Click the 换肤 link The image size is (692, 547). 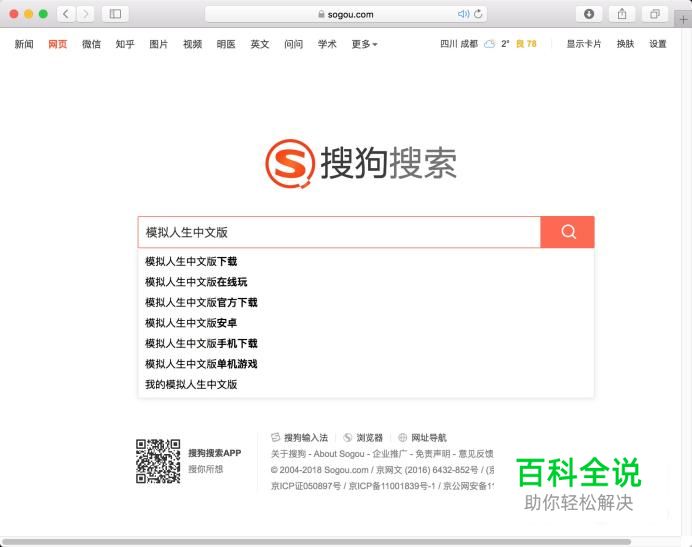625,44
